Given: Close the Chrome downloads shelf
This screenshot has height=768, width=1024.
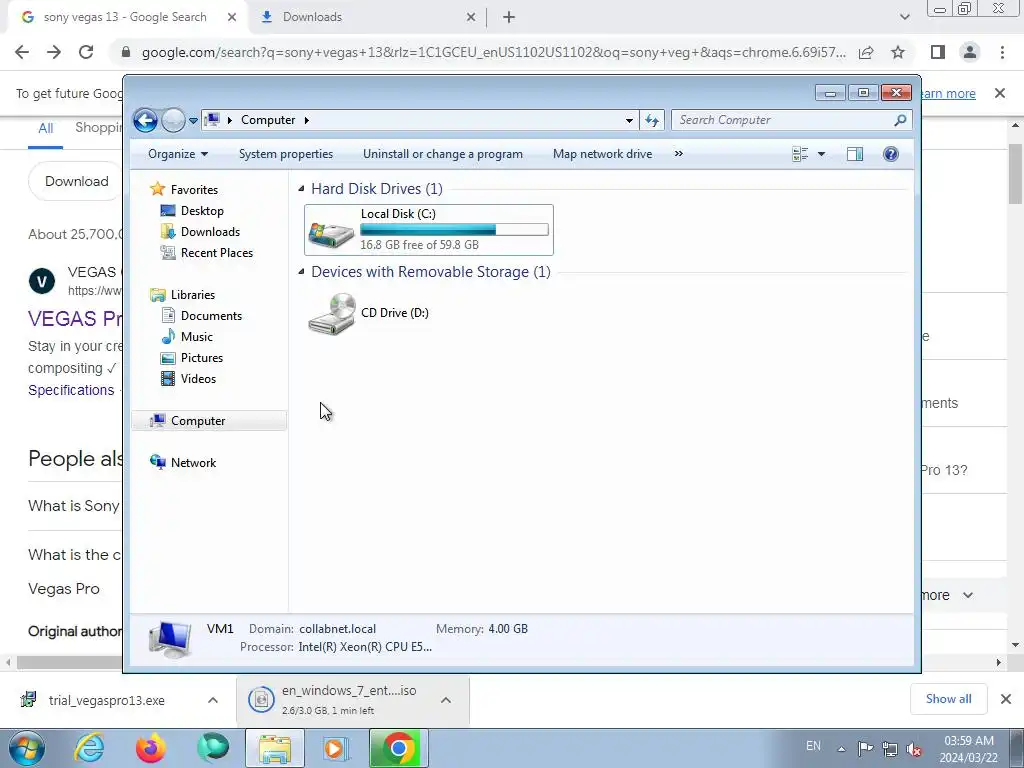Looking at the screenshot, I should coord(1006,699).
